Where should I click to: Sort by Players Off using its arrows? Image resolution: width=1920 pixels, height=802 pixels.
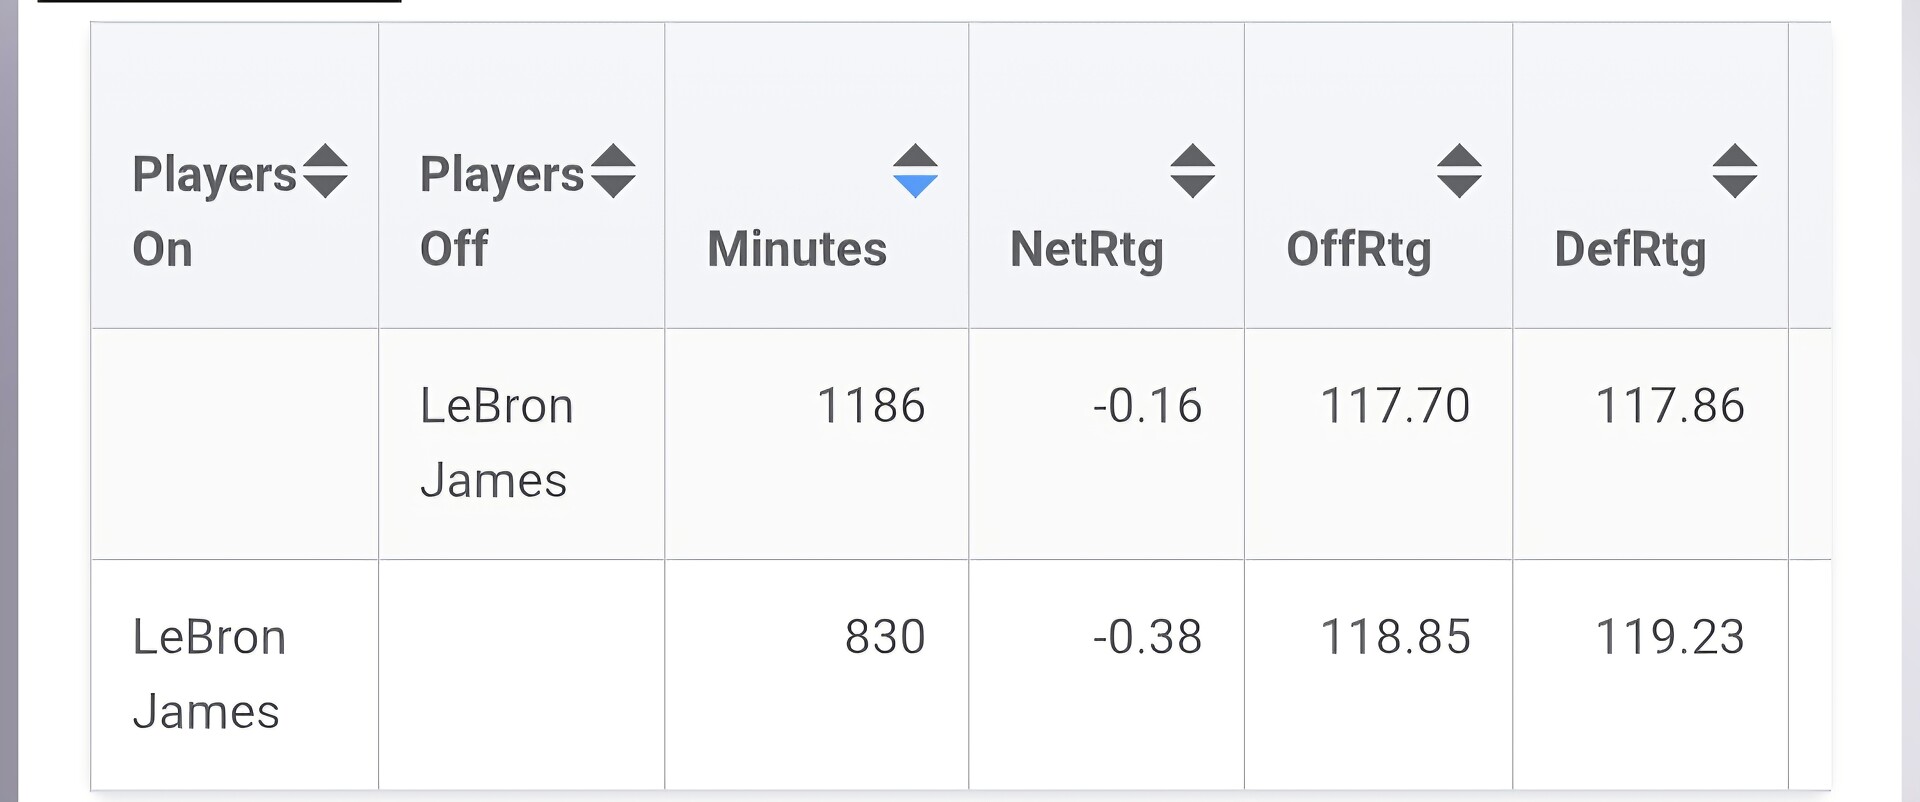[x=613, y=171]
